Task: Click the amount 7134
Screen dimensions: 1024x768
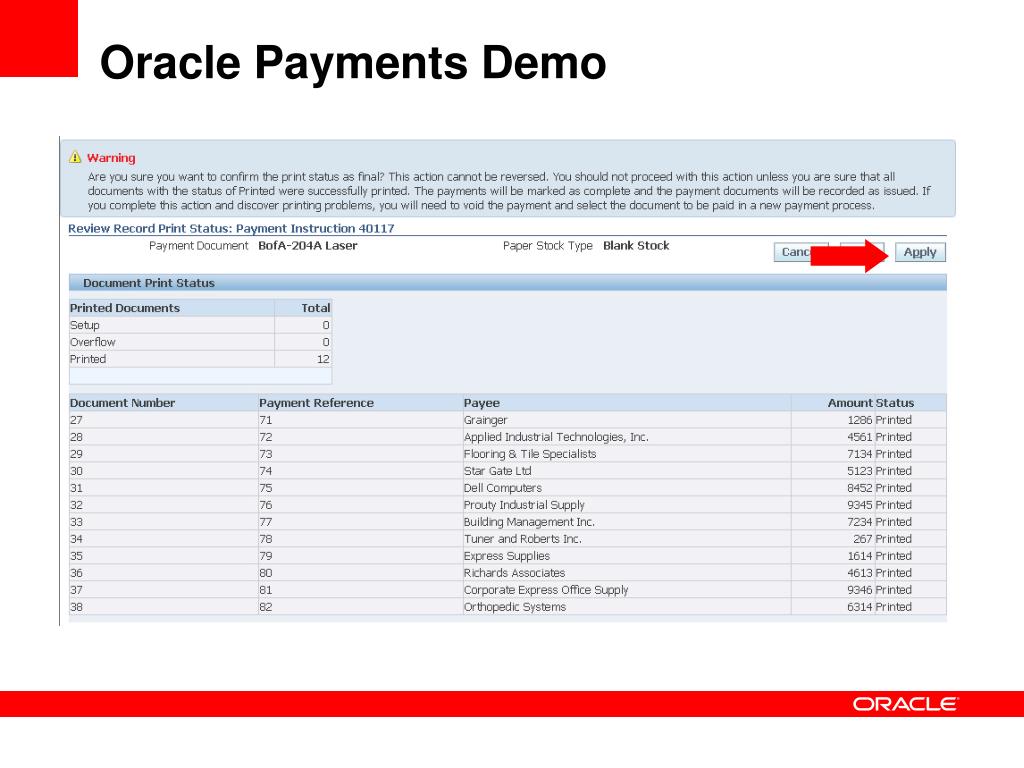Action: pyautogui.click(x=859, y=454)
